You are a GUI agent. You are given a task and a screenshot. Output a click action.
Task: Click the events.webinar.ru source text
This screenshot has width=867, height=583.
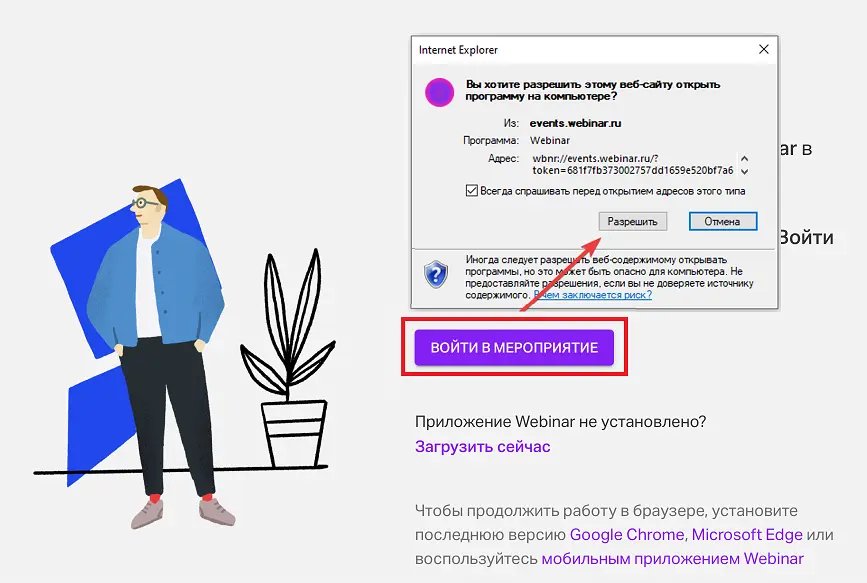tap(575, 123)
